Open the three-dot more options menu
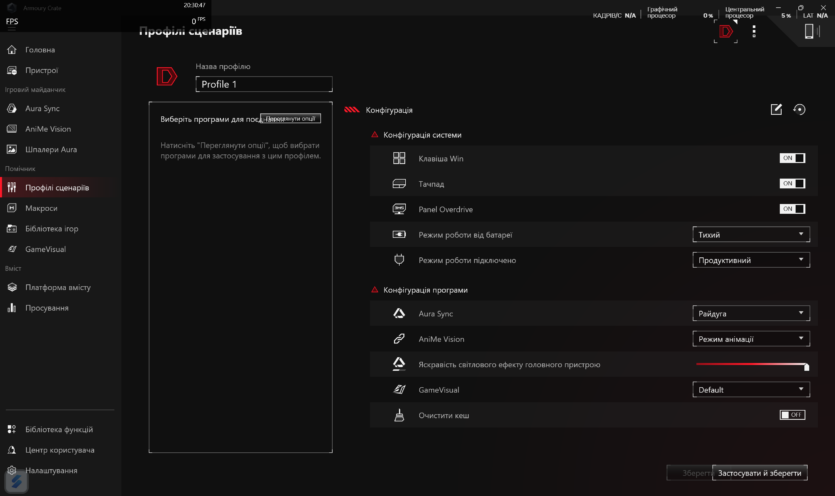835x496 pixels. coord(754,31)
